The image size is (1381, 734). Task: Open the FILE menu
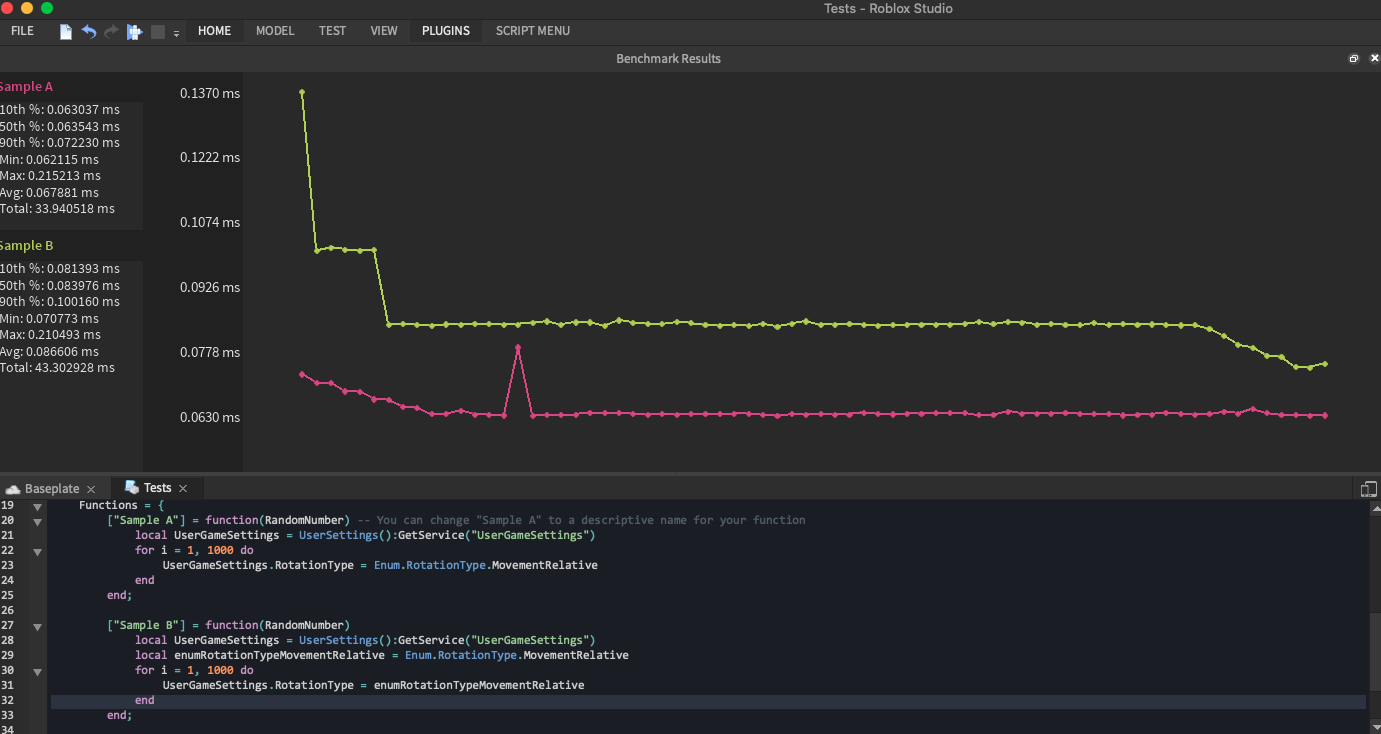pos(22,30)
